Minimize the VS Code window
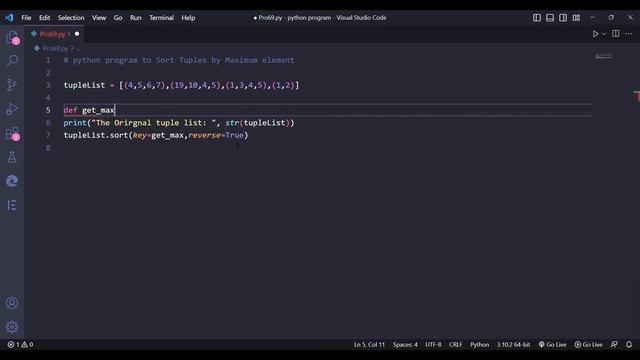This screenshot has height=360, width=640. 592,18
